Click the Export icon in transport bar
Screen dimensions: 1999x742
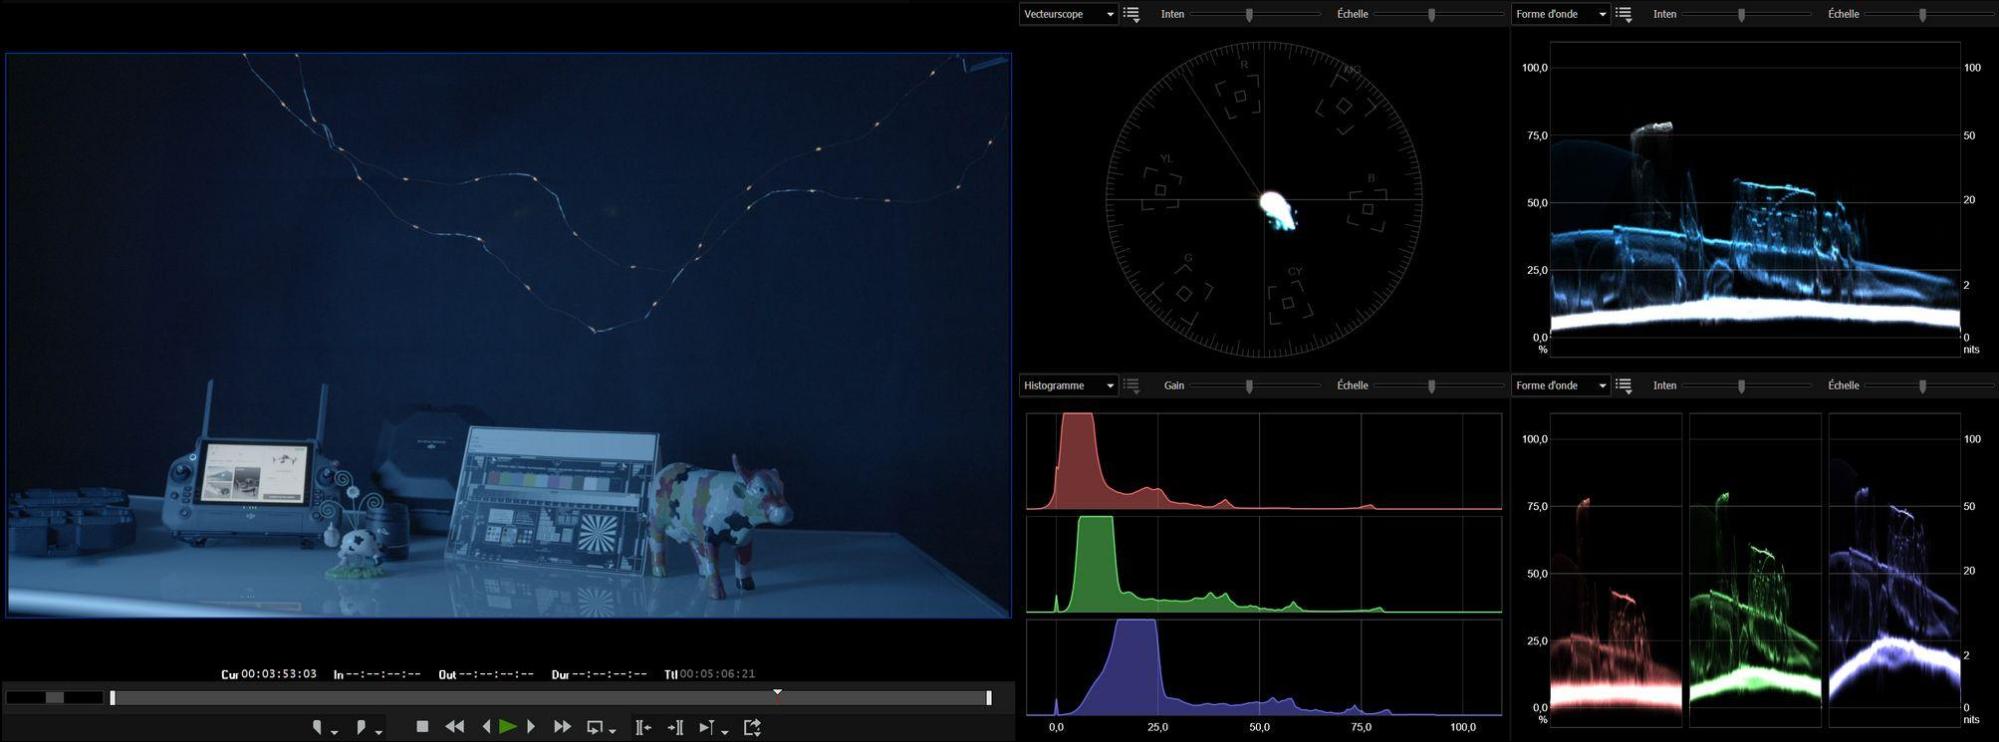753,727
